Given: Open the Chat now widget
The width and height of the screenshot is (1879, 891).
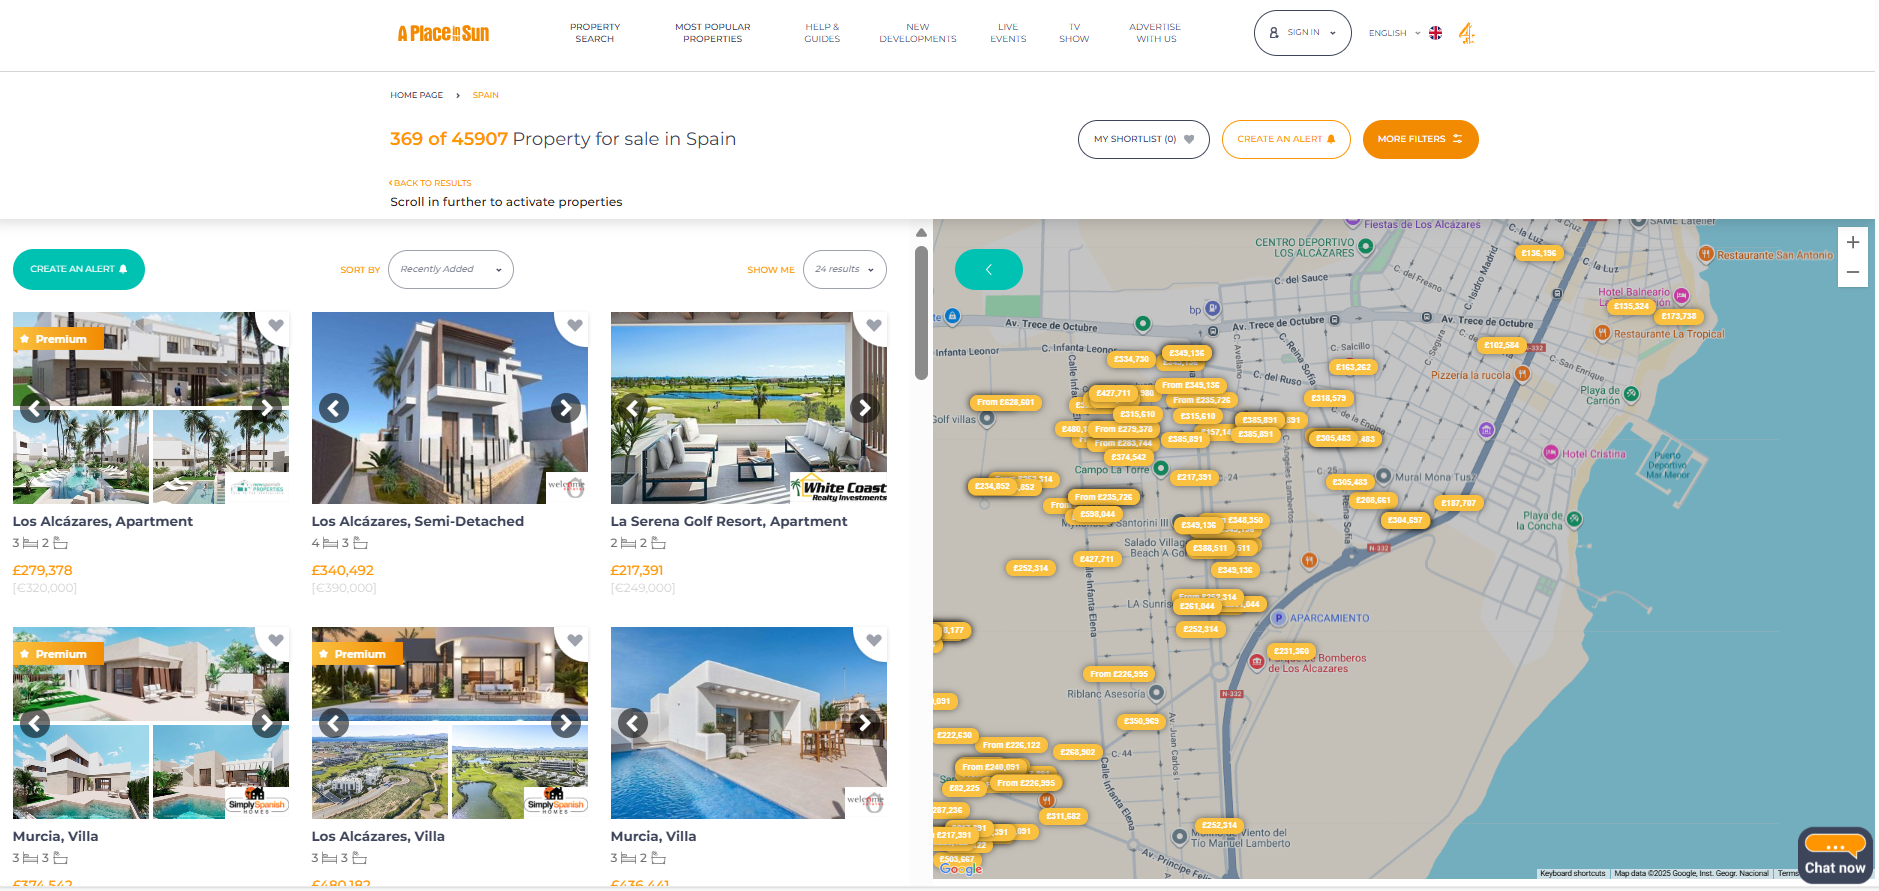Looking at the screenshot, I should pos(1834,856).
